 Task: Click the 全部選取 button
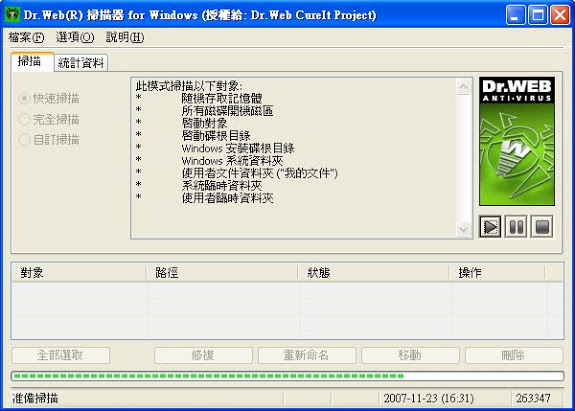(x=61, y=355)
